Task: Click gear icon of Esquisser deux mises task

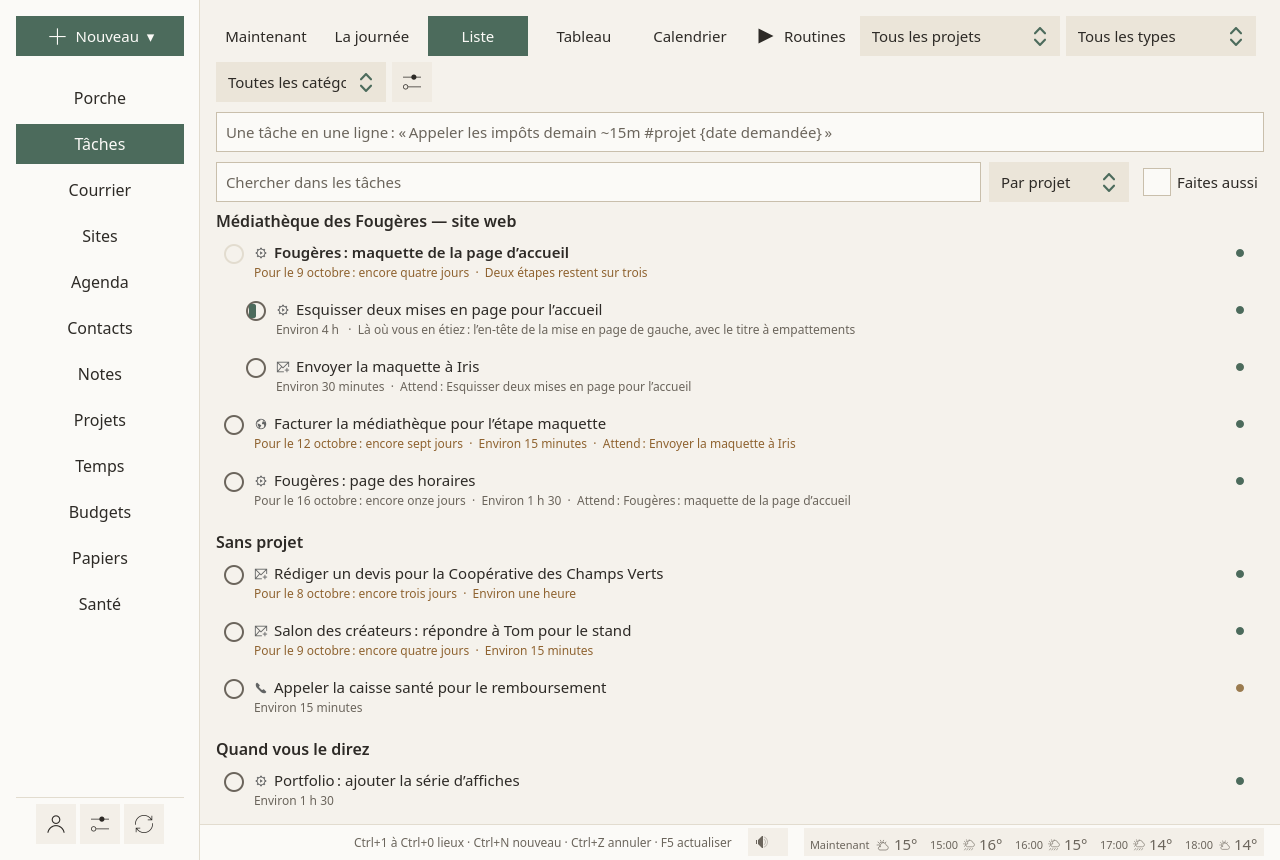Action: pyautogui.click(x=283, y=310)
